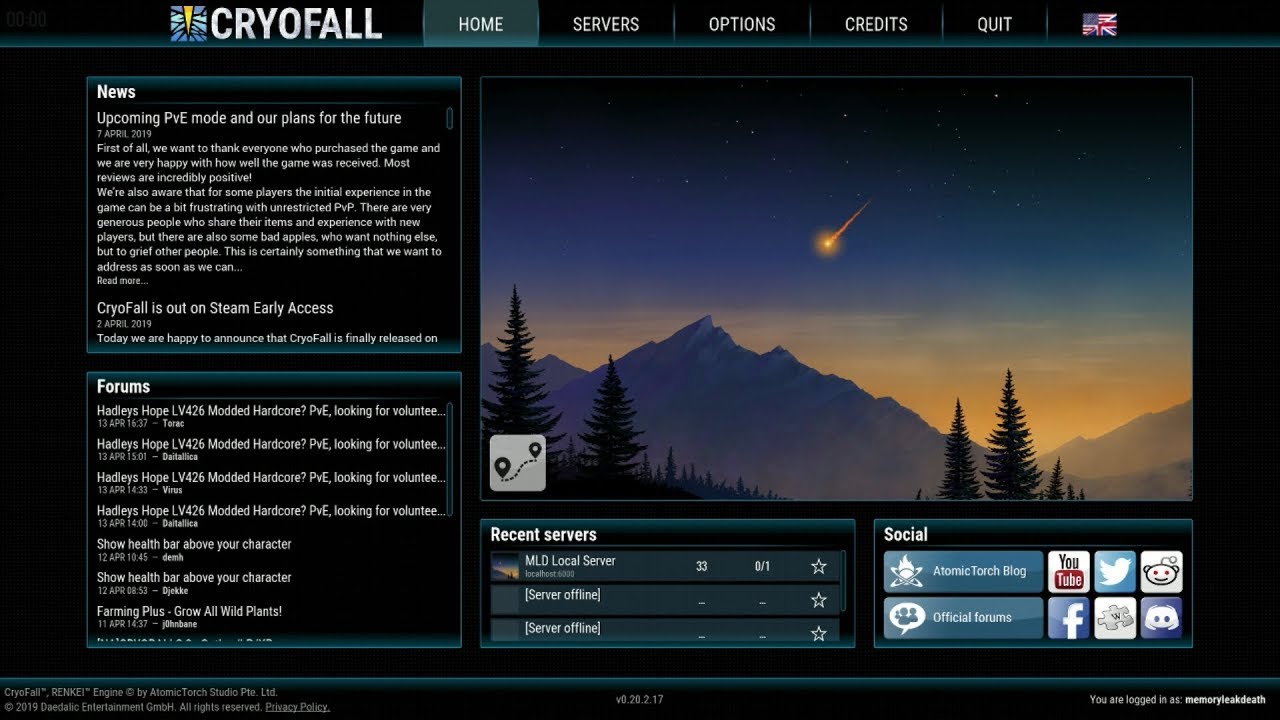Click the 0/1 player count for MLD server
This screenshot has height=720, width=1280.
pyautogui.click(x=762, y=567)
